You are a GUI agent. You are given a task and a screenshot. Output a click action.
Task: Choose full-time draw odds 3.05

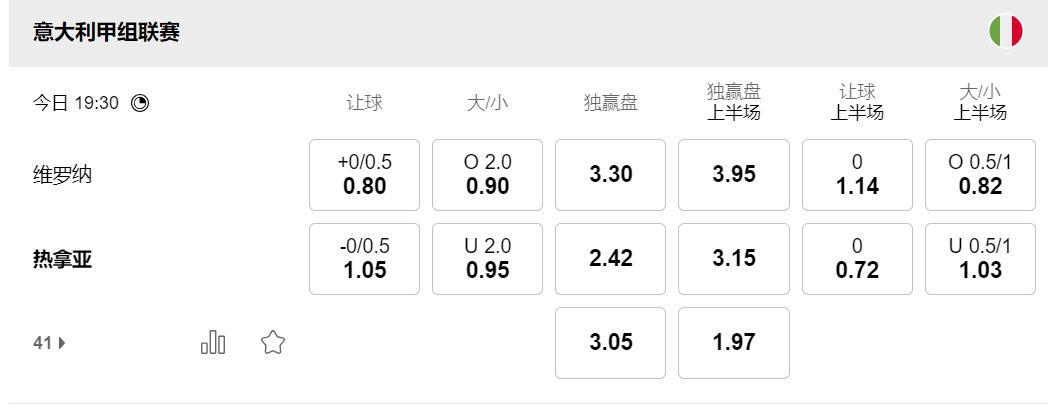(x=610, y=343)
